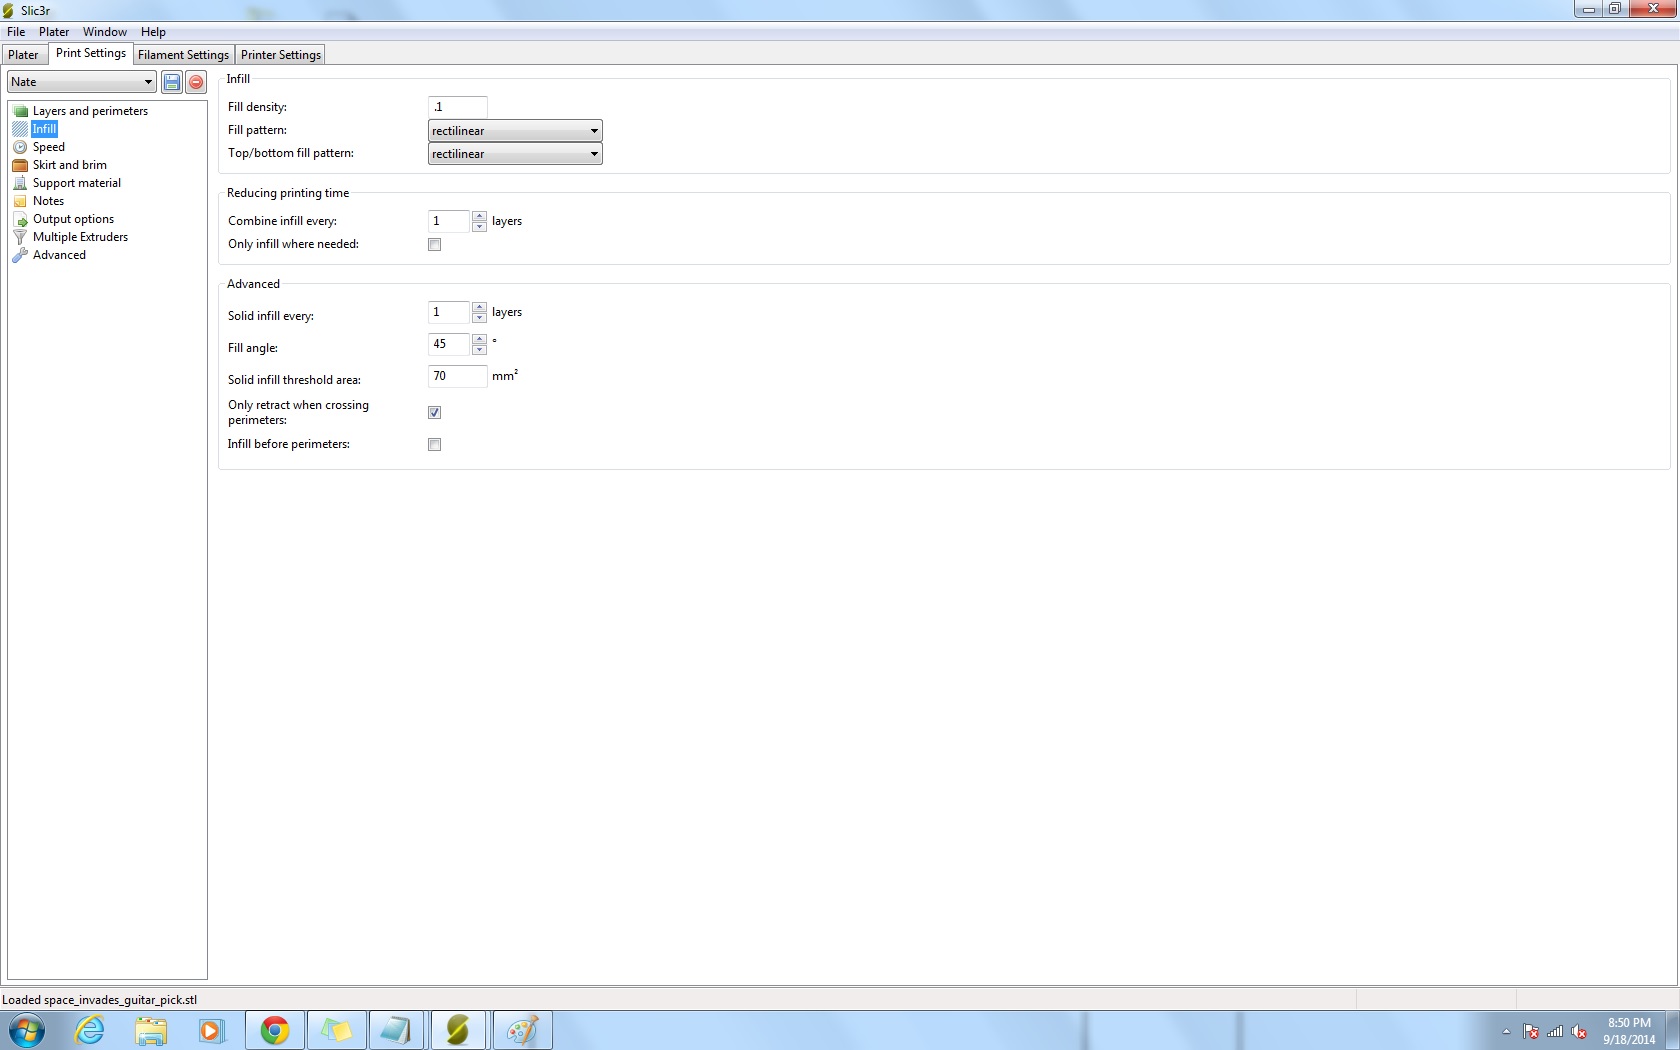Toggle Only infill where needed checkbox
The width and height of the screenshot is (1680, 1050).
434,245
